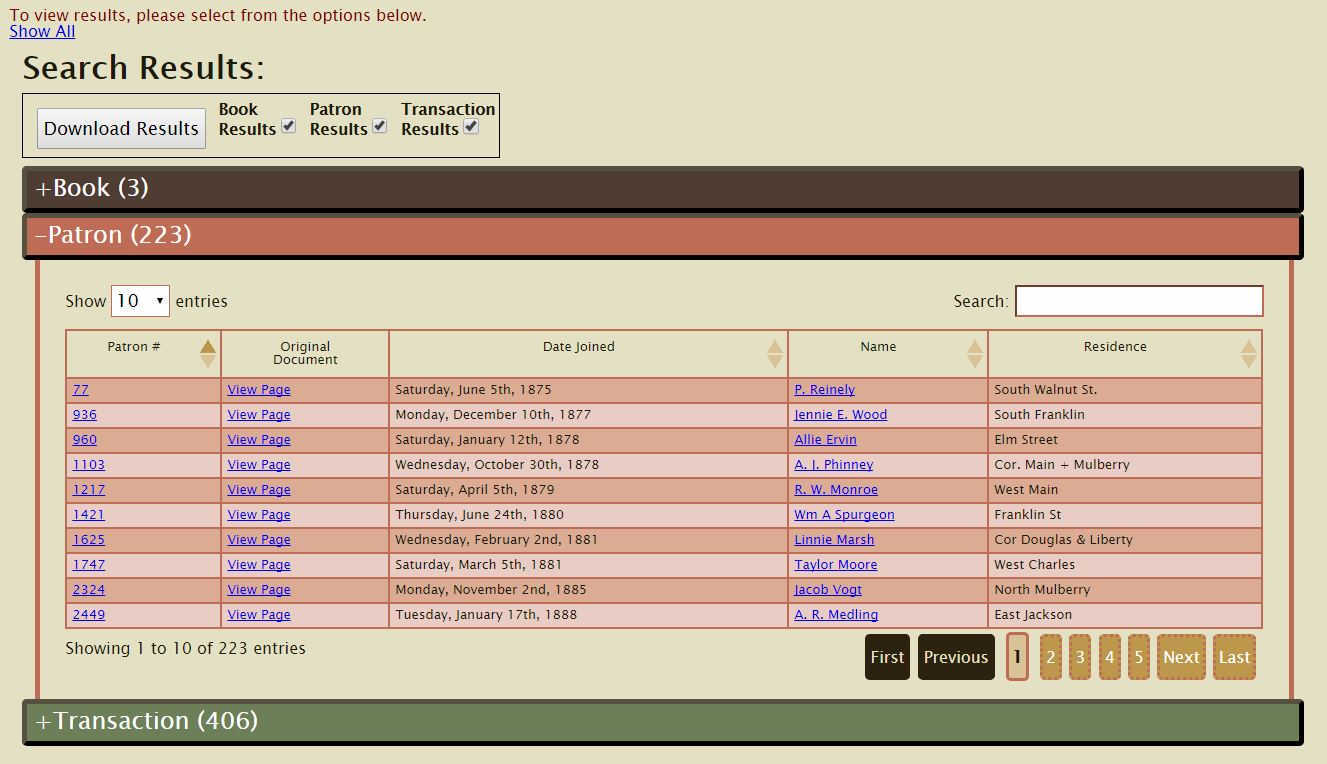Image resolution: width=1327 pixels, height=764 pixels.
Task: Click the Residence ascending sort arrow
Action: click(x=1249, y=348)
